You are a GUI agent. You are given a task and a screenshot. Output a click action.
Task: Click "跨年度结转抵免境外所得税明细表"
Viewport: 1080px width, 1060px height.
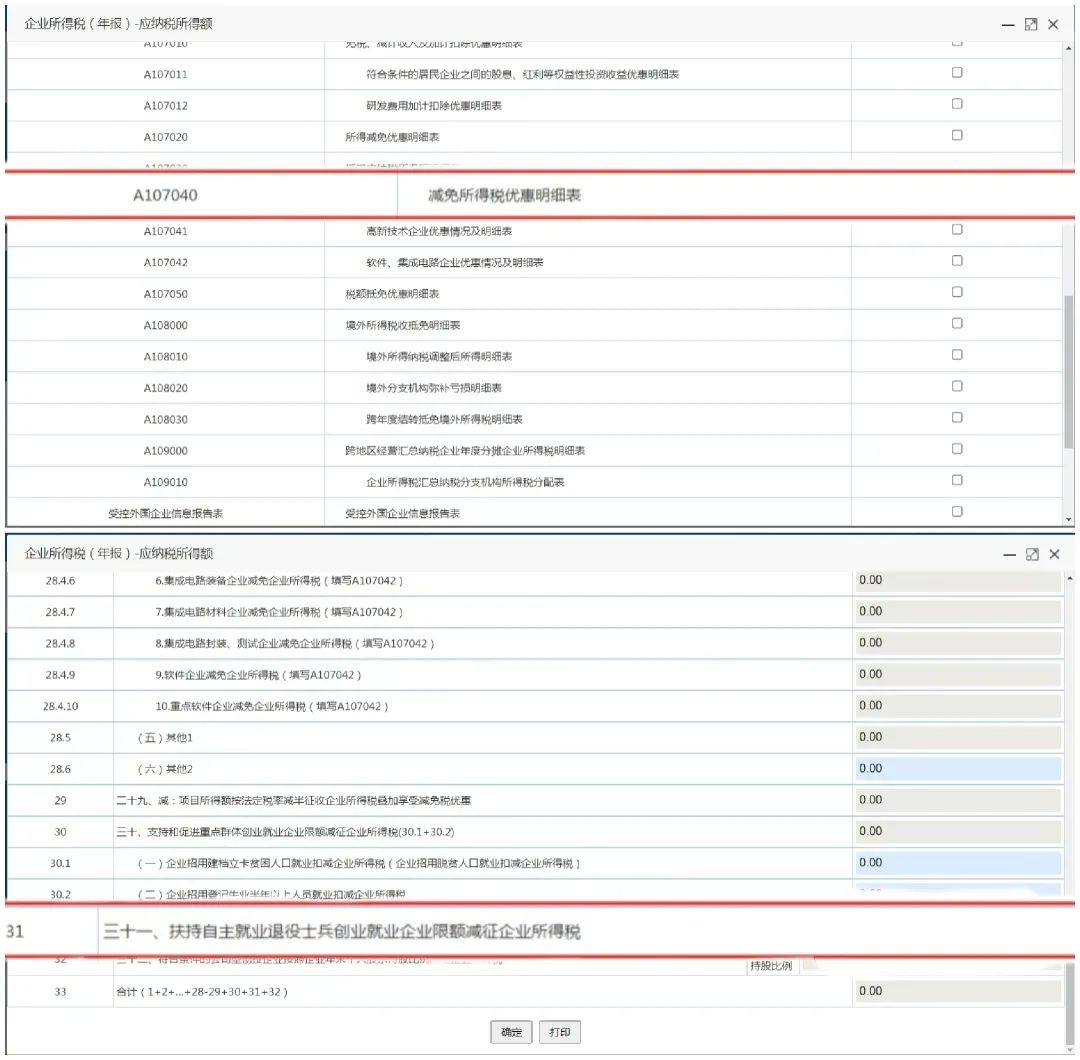(x=444, y=419)
